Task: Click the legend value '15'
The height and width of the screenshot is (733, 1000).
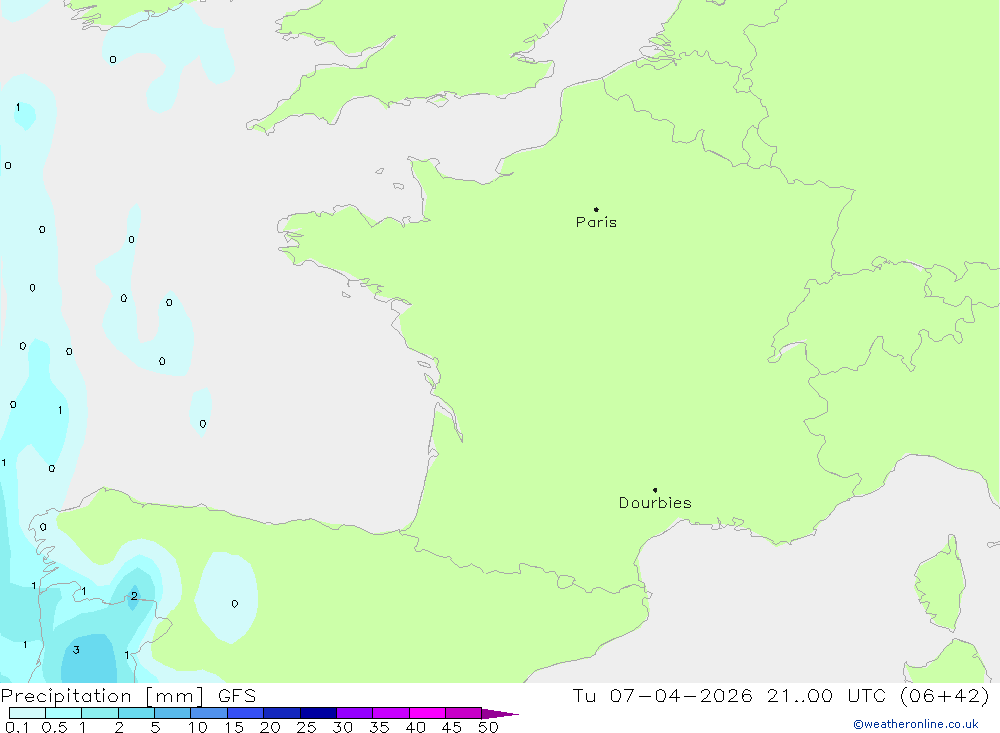Action: click(x=234, y=727)
